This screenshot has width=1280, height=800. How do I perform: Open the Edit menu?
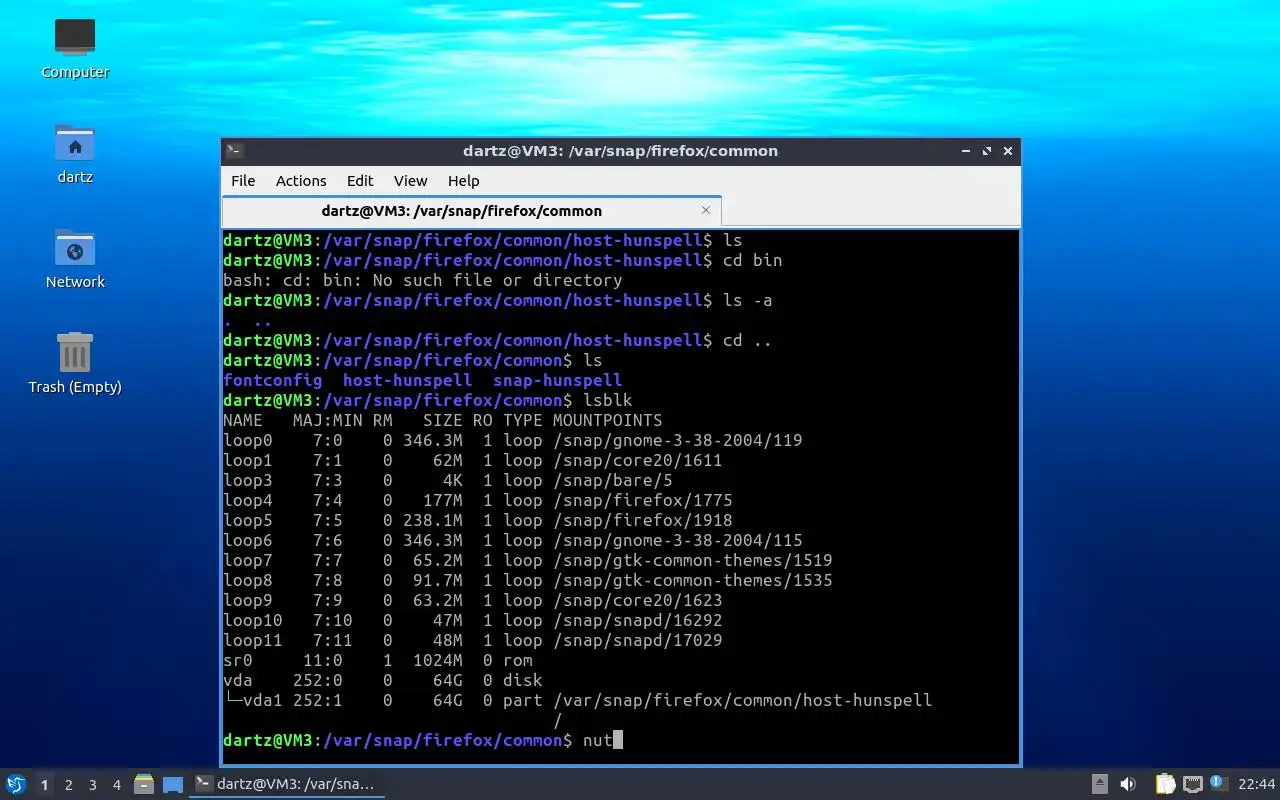(x=360, y=181)
